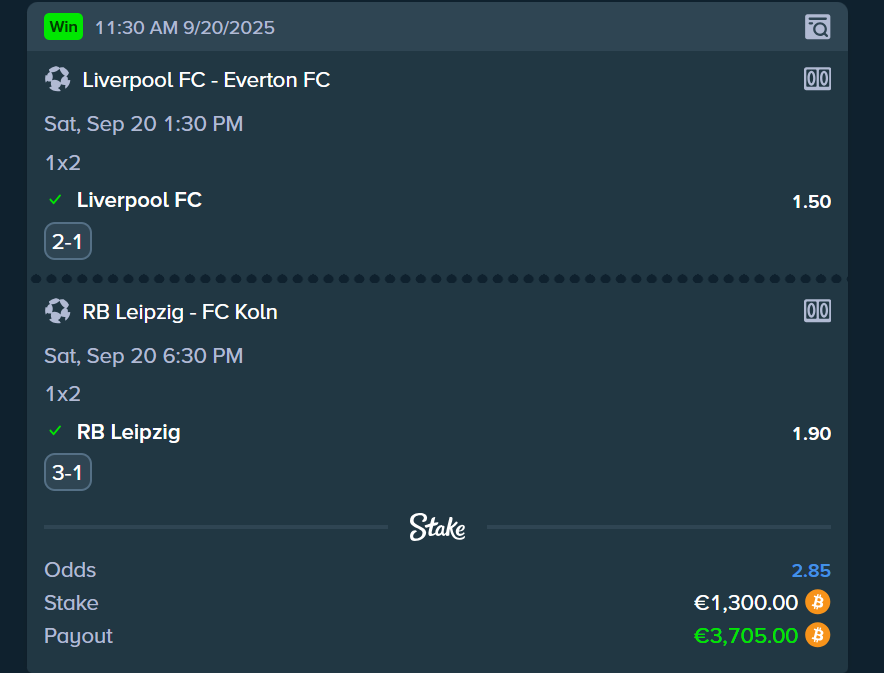884x673 pixels.
Task: Click the bet timestamp 11:30 AM 9/20/2025
Action: (x=184, y=28)
